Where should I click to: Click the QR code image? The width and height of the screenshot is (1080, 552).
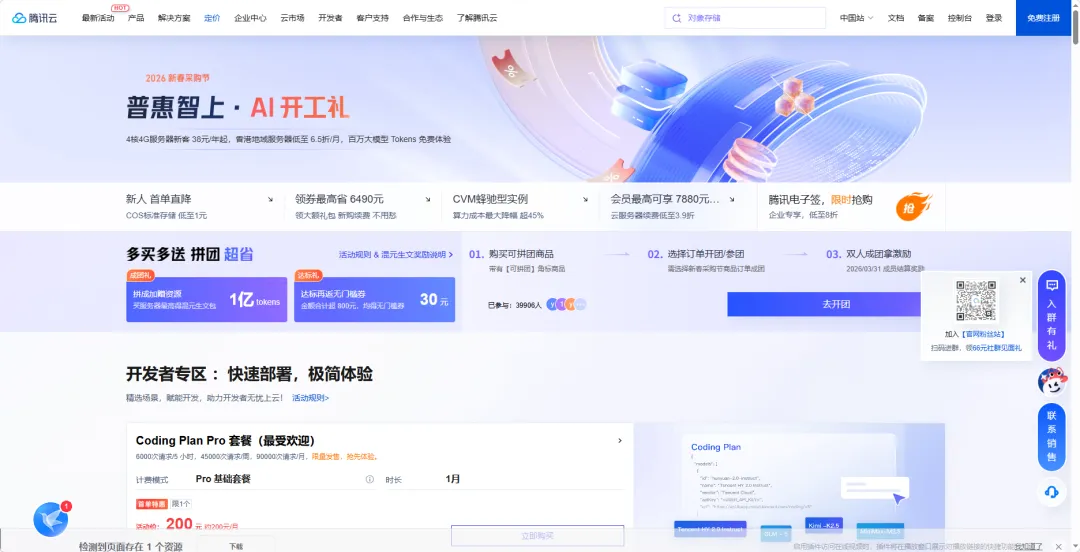976,300
